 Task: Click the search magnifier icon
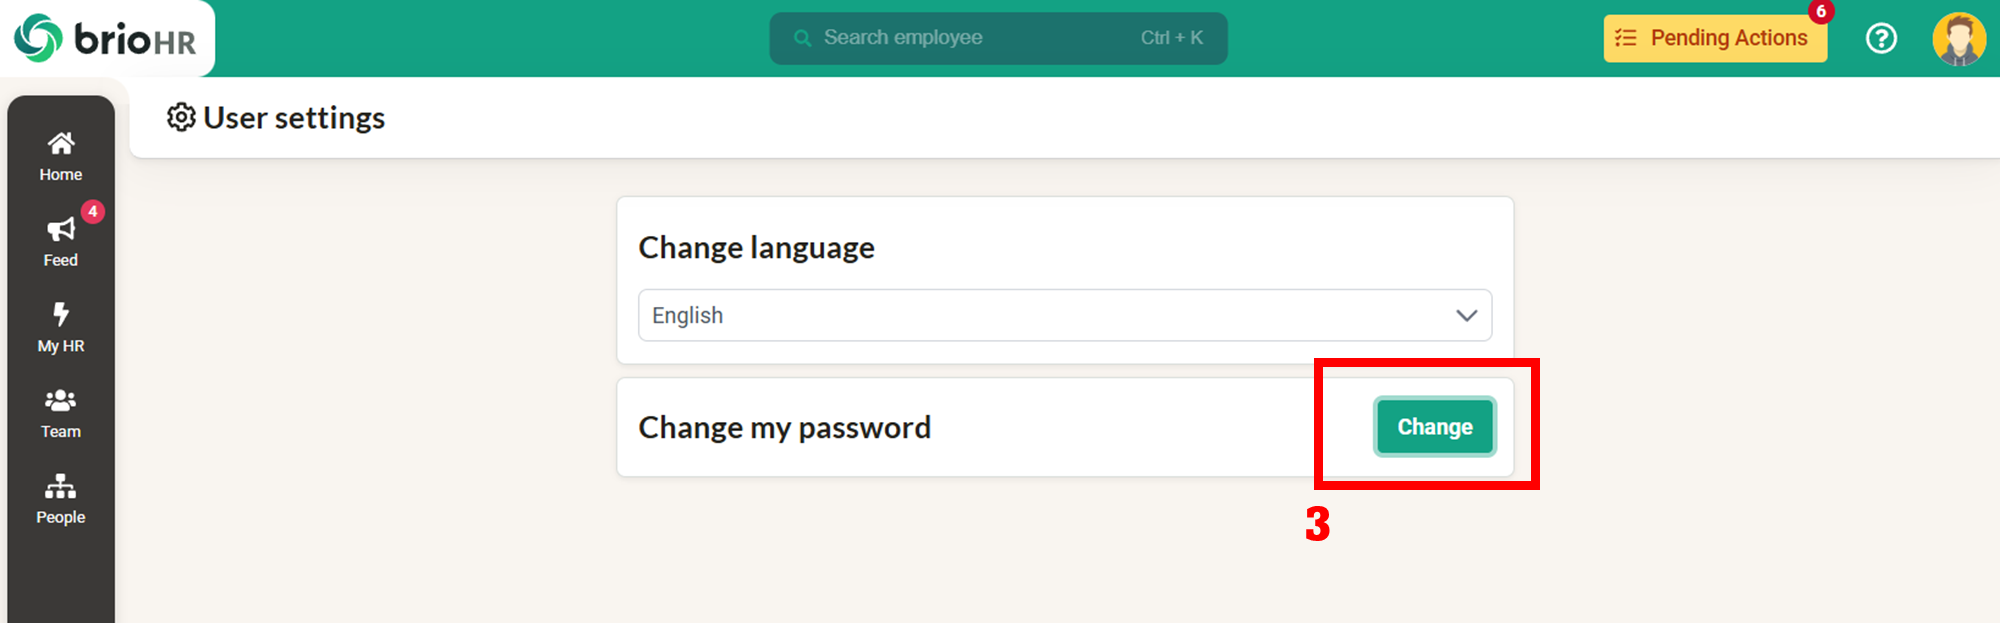point(802,38)
